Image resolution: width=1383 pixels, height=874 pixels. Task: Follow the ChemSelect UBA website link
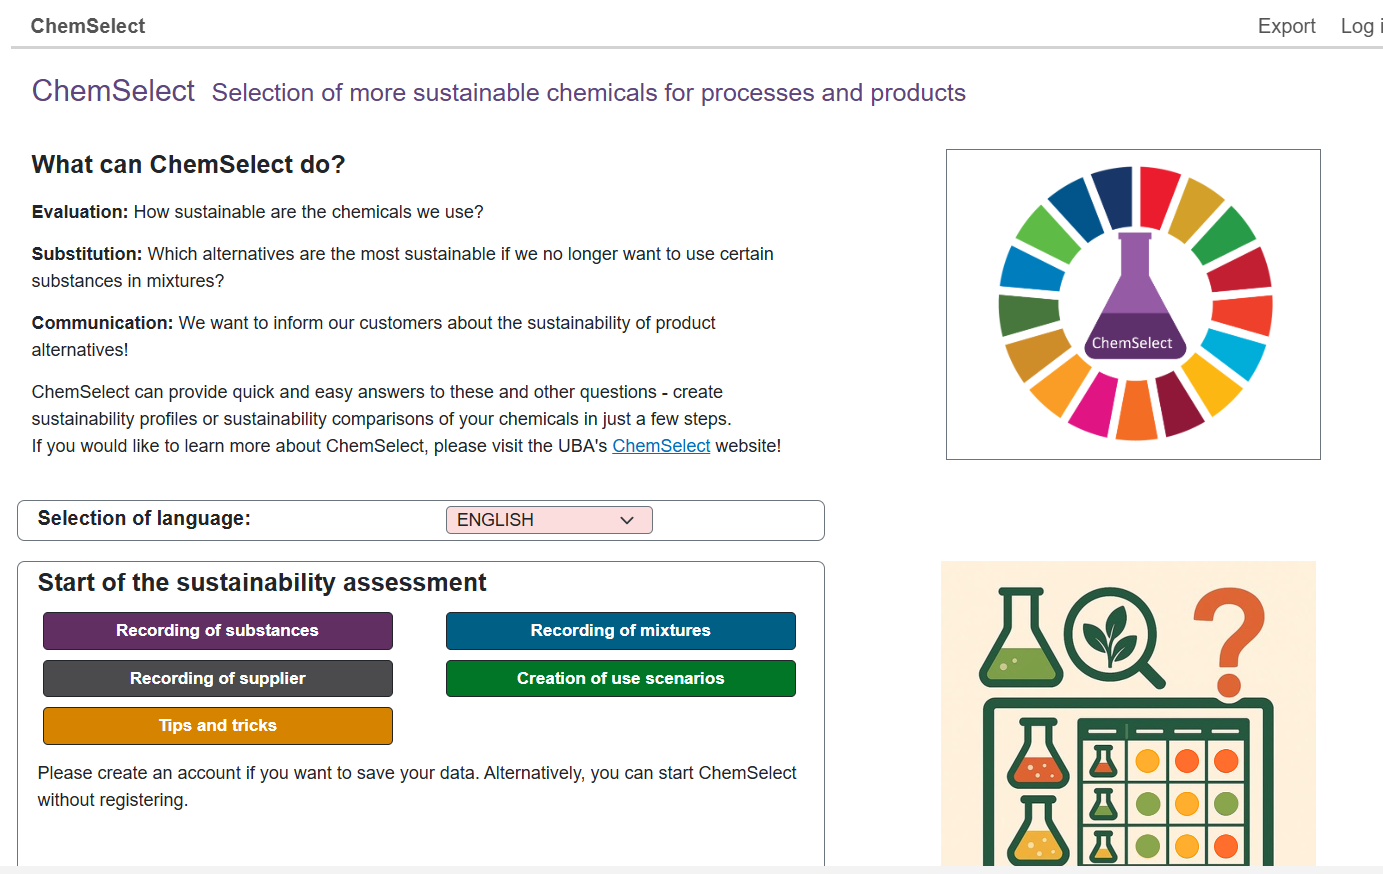click(x=661, y=446)
